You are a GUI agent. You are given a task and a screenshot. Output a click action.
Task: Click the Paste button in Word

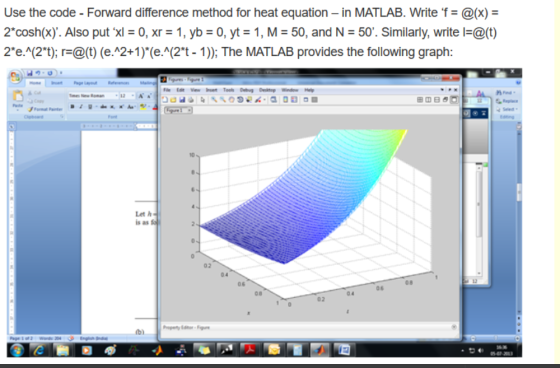point(18,100)
